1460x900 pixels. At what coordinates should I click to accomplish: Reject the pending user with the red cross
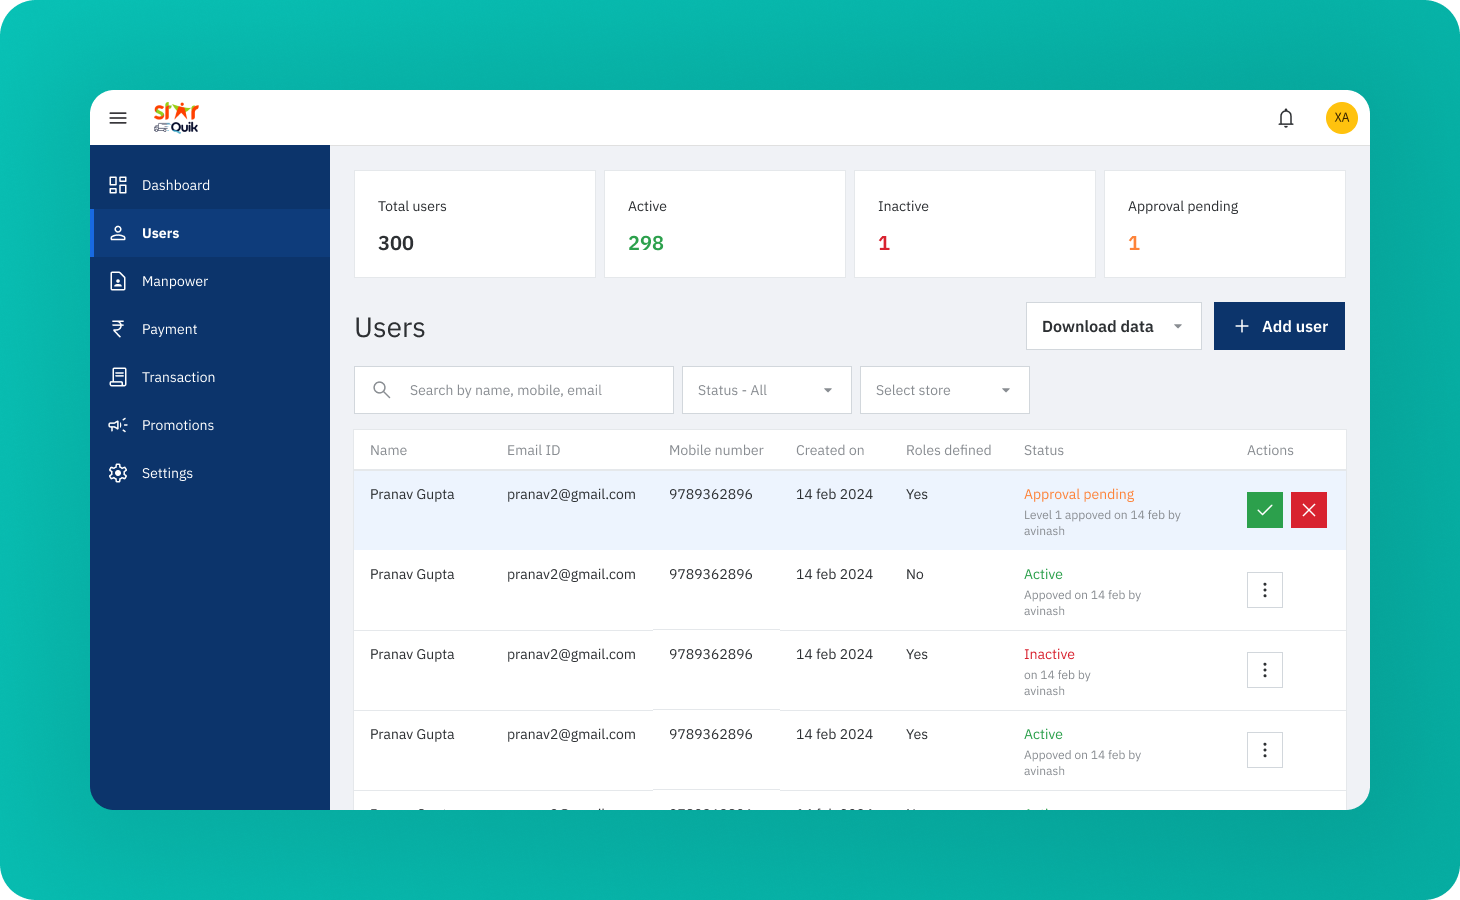click(1309, 510)
